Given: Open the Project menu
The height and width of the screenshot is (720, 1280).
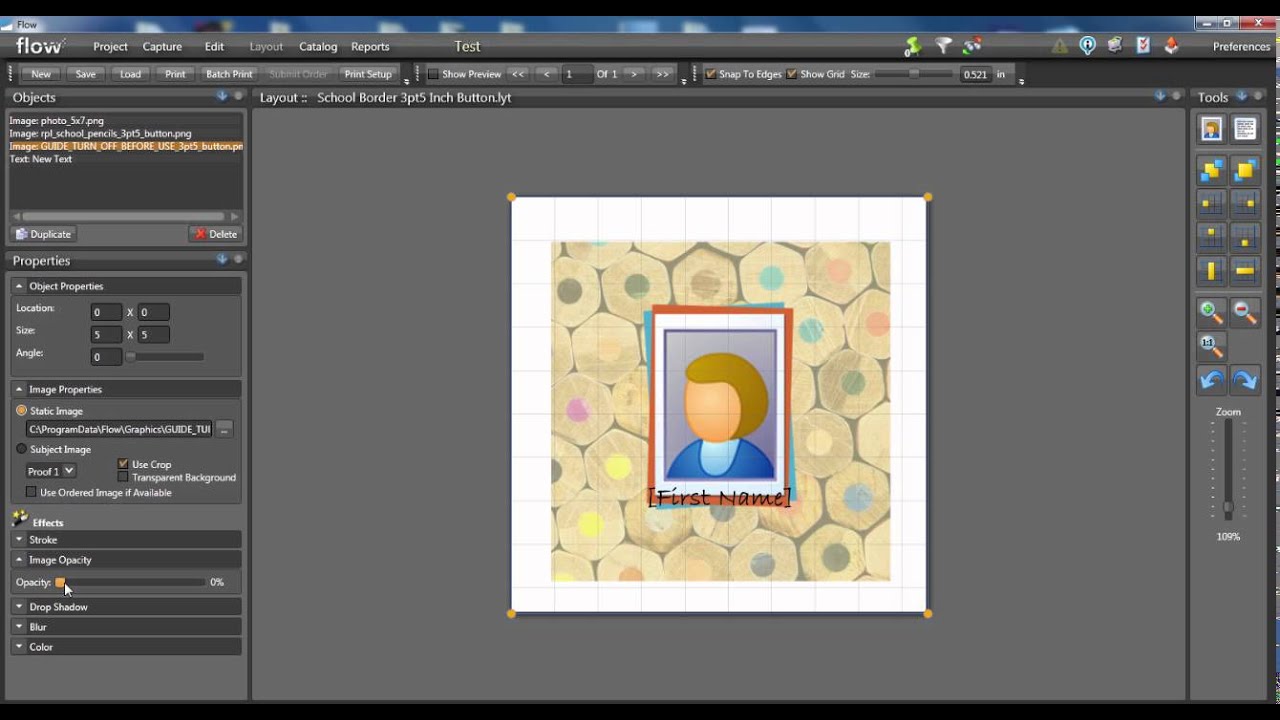Looking at the screenshot, I should pos(110,46).
